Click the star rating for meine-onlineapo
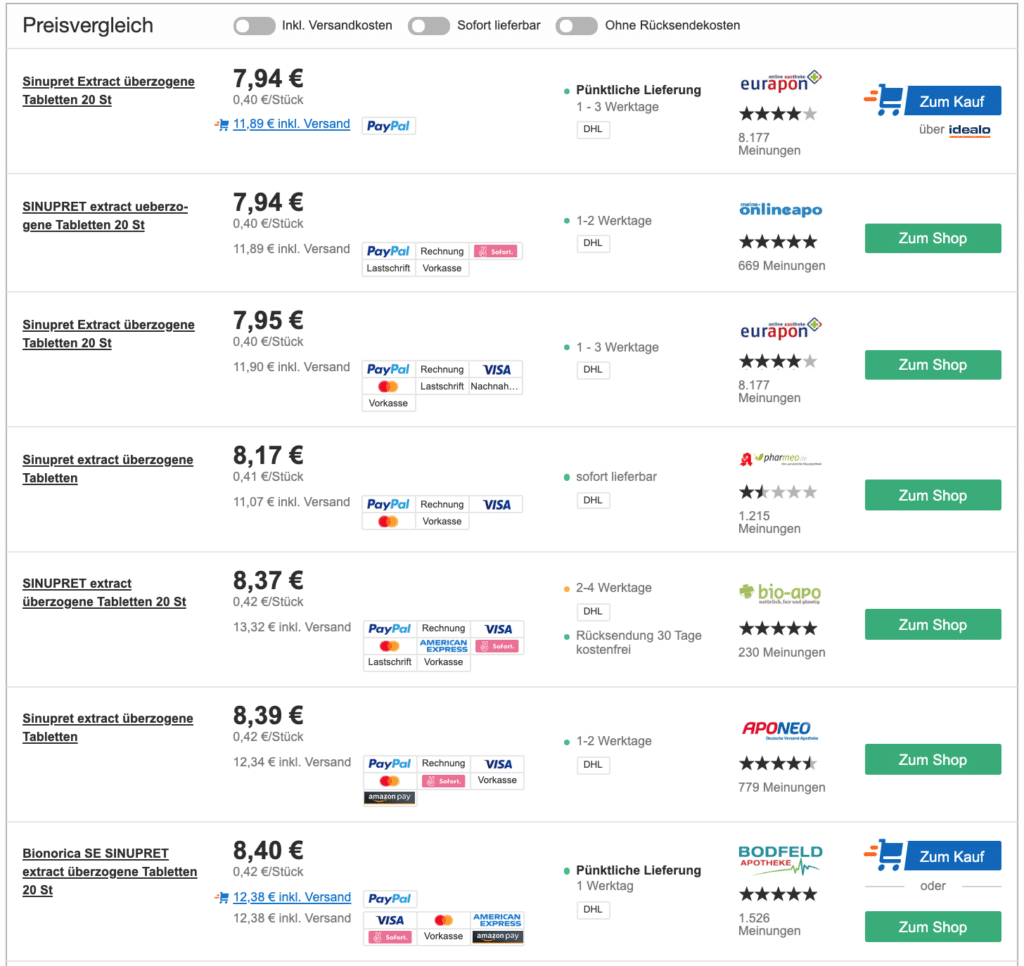 tap(778, 242)
